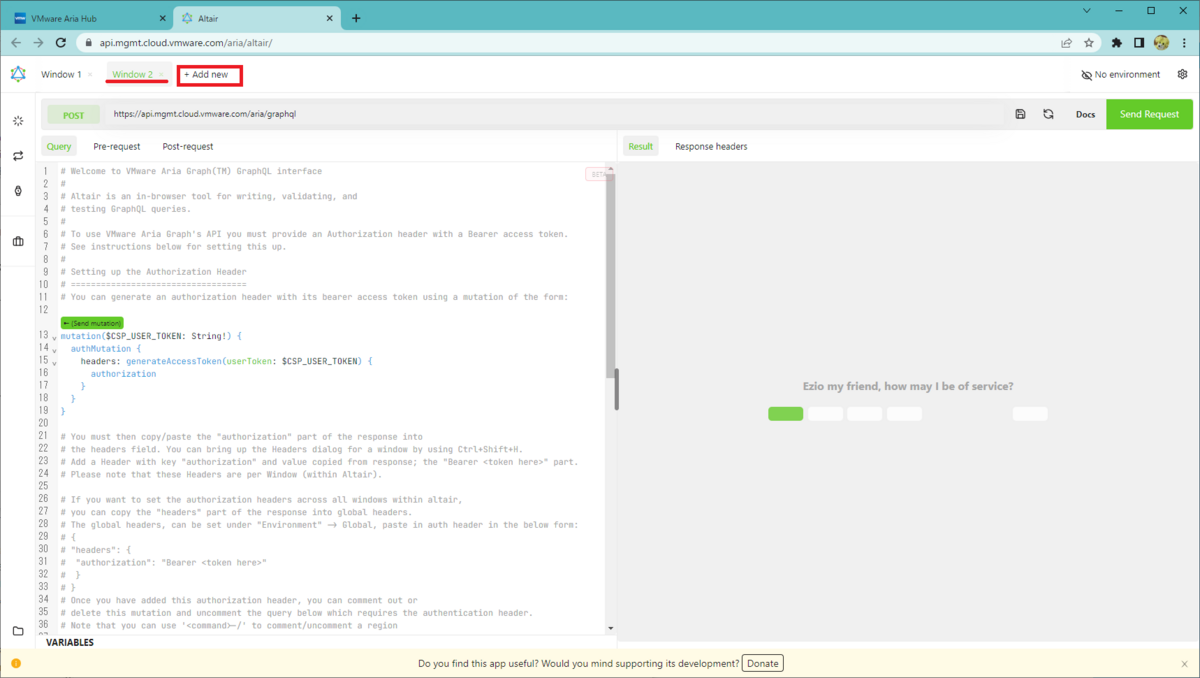This screenshot has width=1200, height=678.
Task: Select the Window 2 tab
Action: coord(132,75)
